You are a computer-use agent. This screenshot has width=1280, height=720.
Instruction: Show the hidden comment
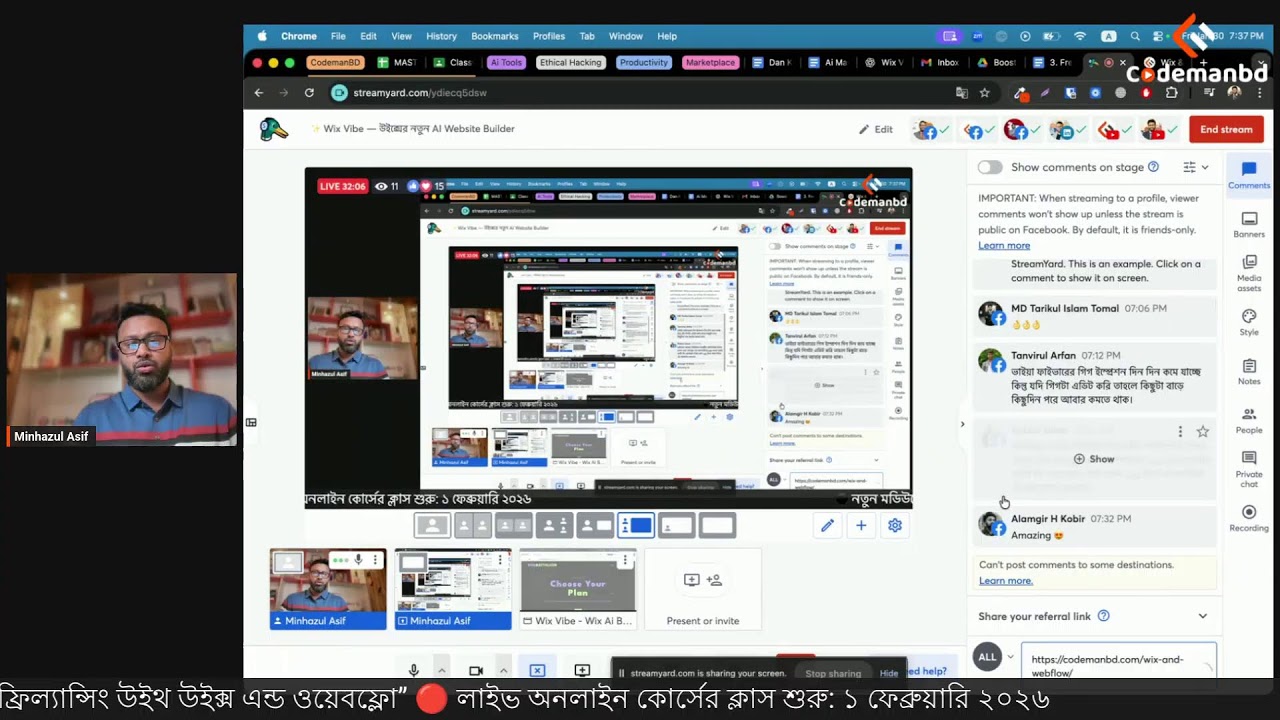(x=1094, y=459)
